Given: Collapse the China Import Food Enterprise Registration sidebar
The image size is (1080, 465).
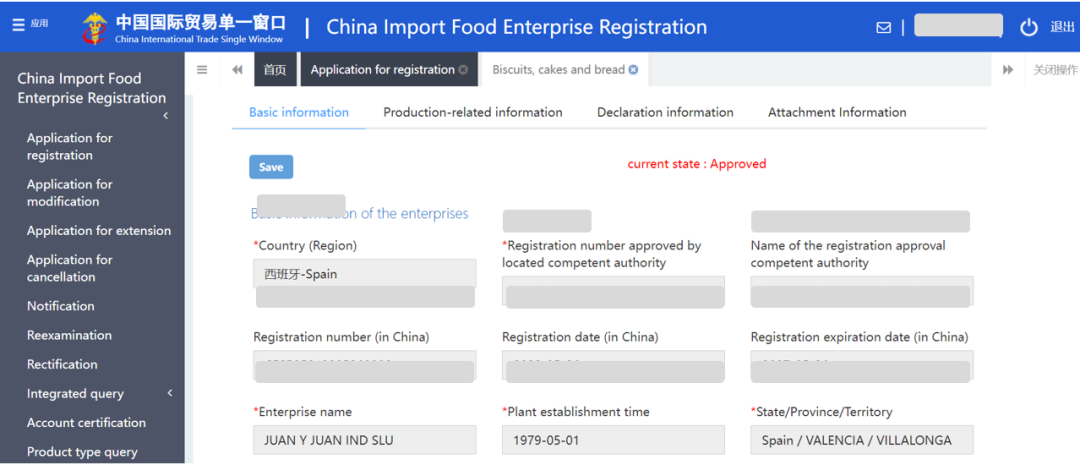Looking at the screenshot, I should 165,116.
